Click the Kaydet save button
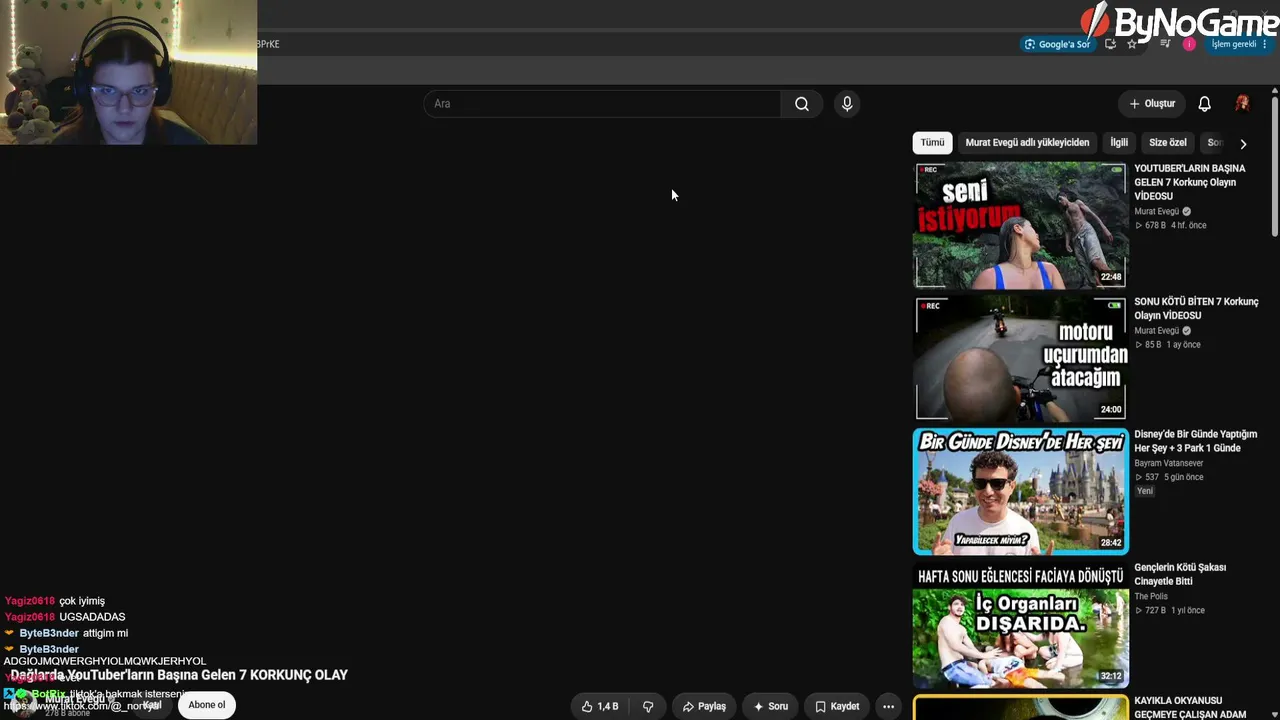Image resolution: width=1280 pixels, height=720 pixels. (x=837, y=706)
